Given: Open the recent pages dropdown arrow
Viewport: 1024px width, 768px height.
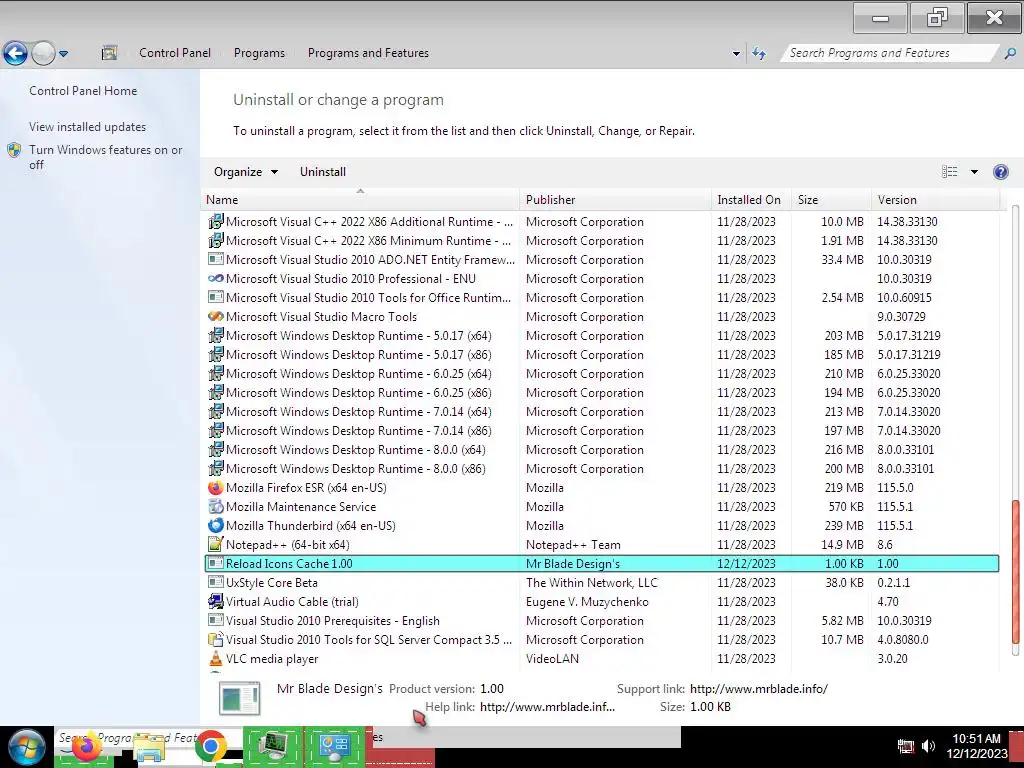Looking at the screenshot, I should (63, 54).
